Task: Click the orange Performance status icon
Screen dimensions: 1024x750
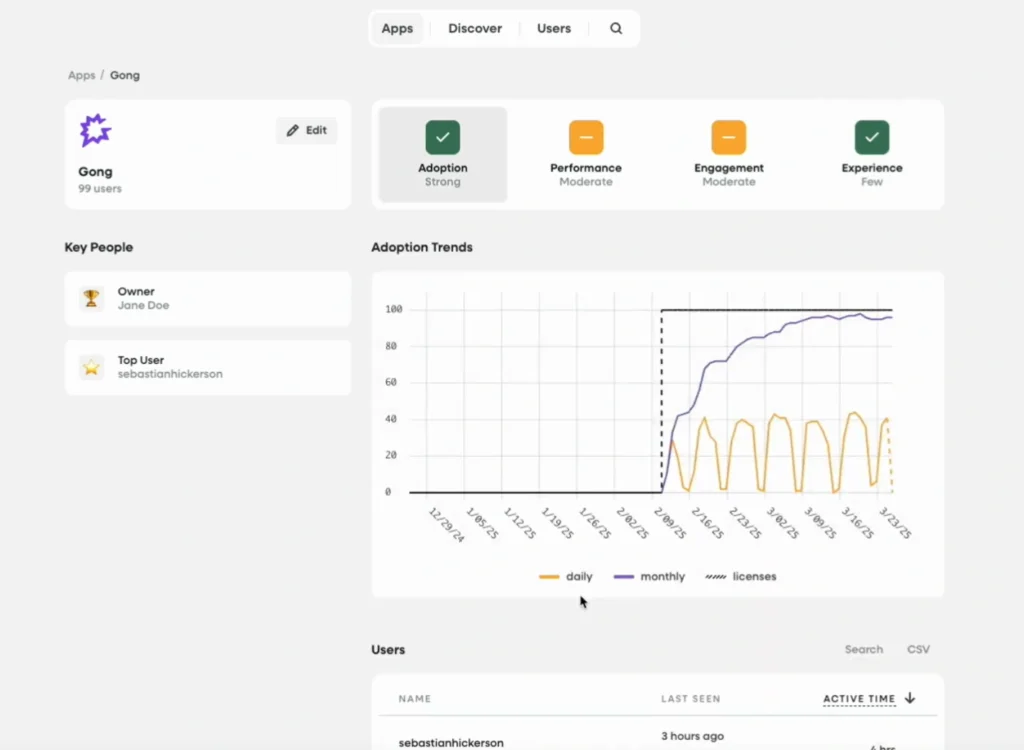Action: click(x=586, y=137)
